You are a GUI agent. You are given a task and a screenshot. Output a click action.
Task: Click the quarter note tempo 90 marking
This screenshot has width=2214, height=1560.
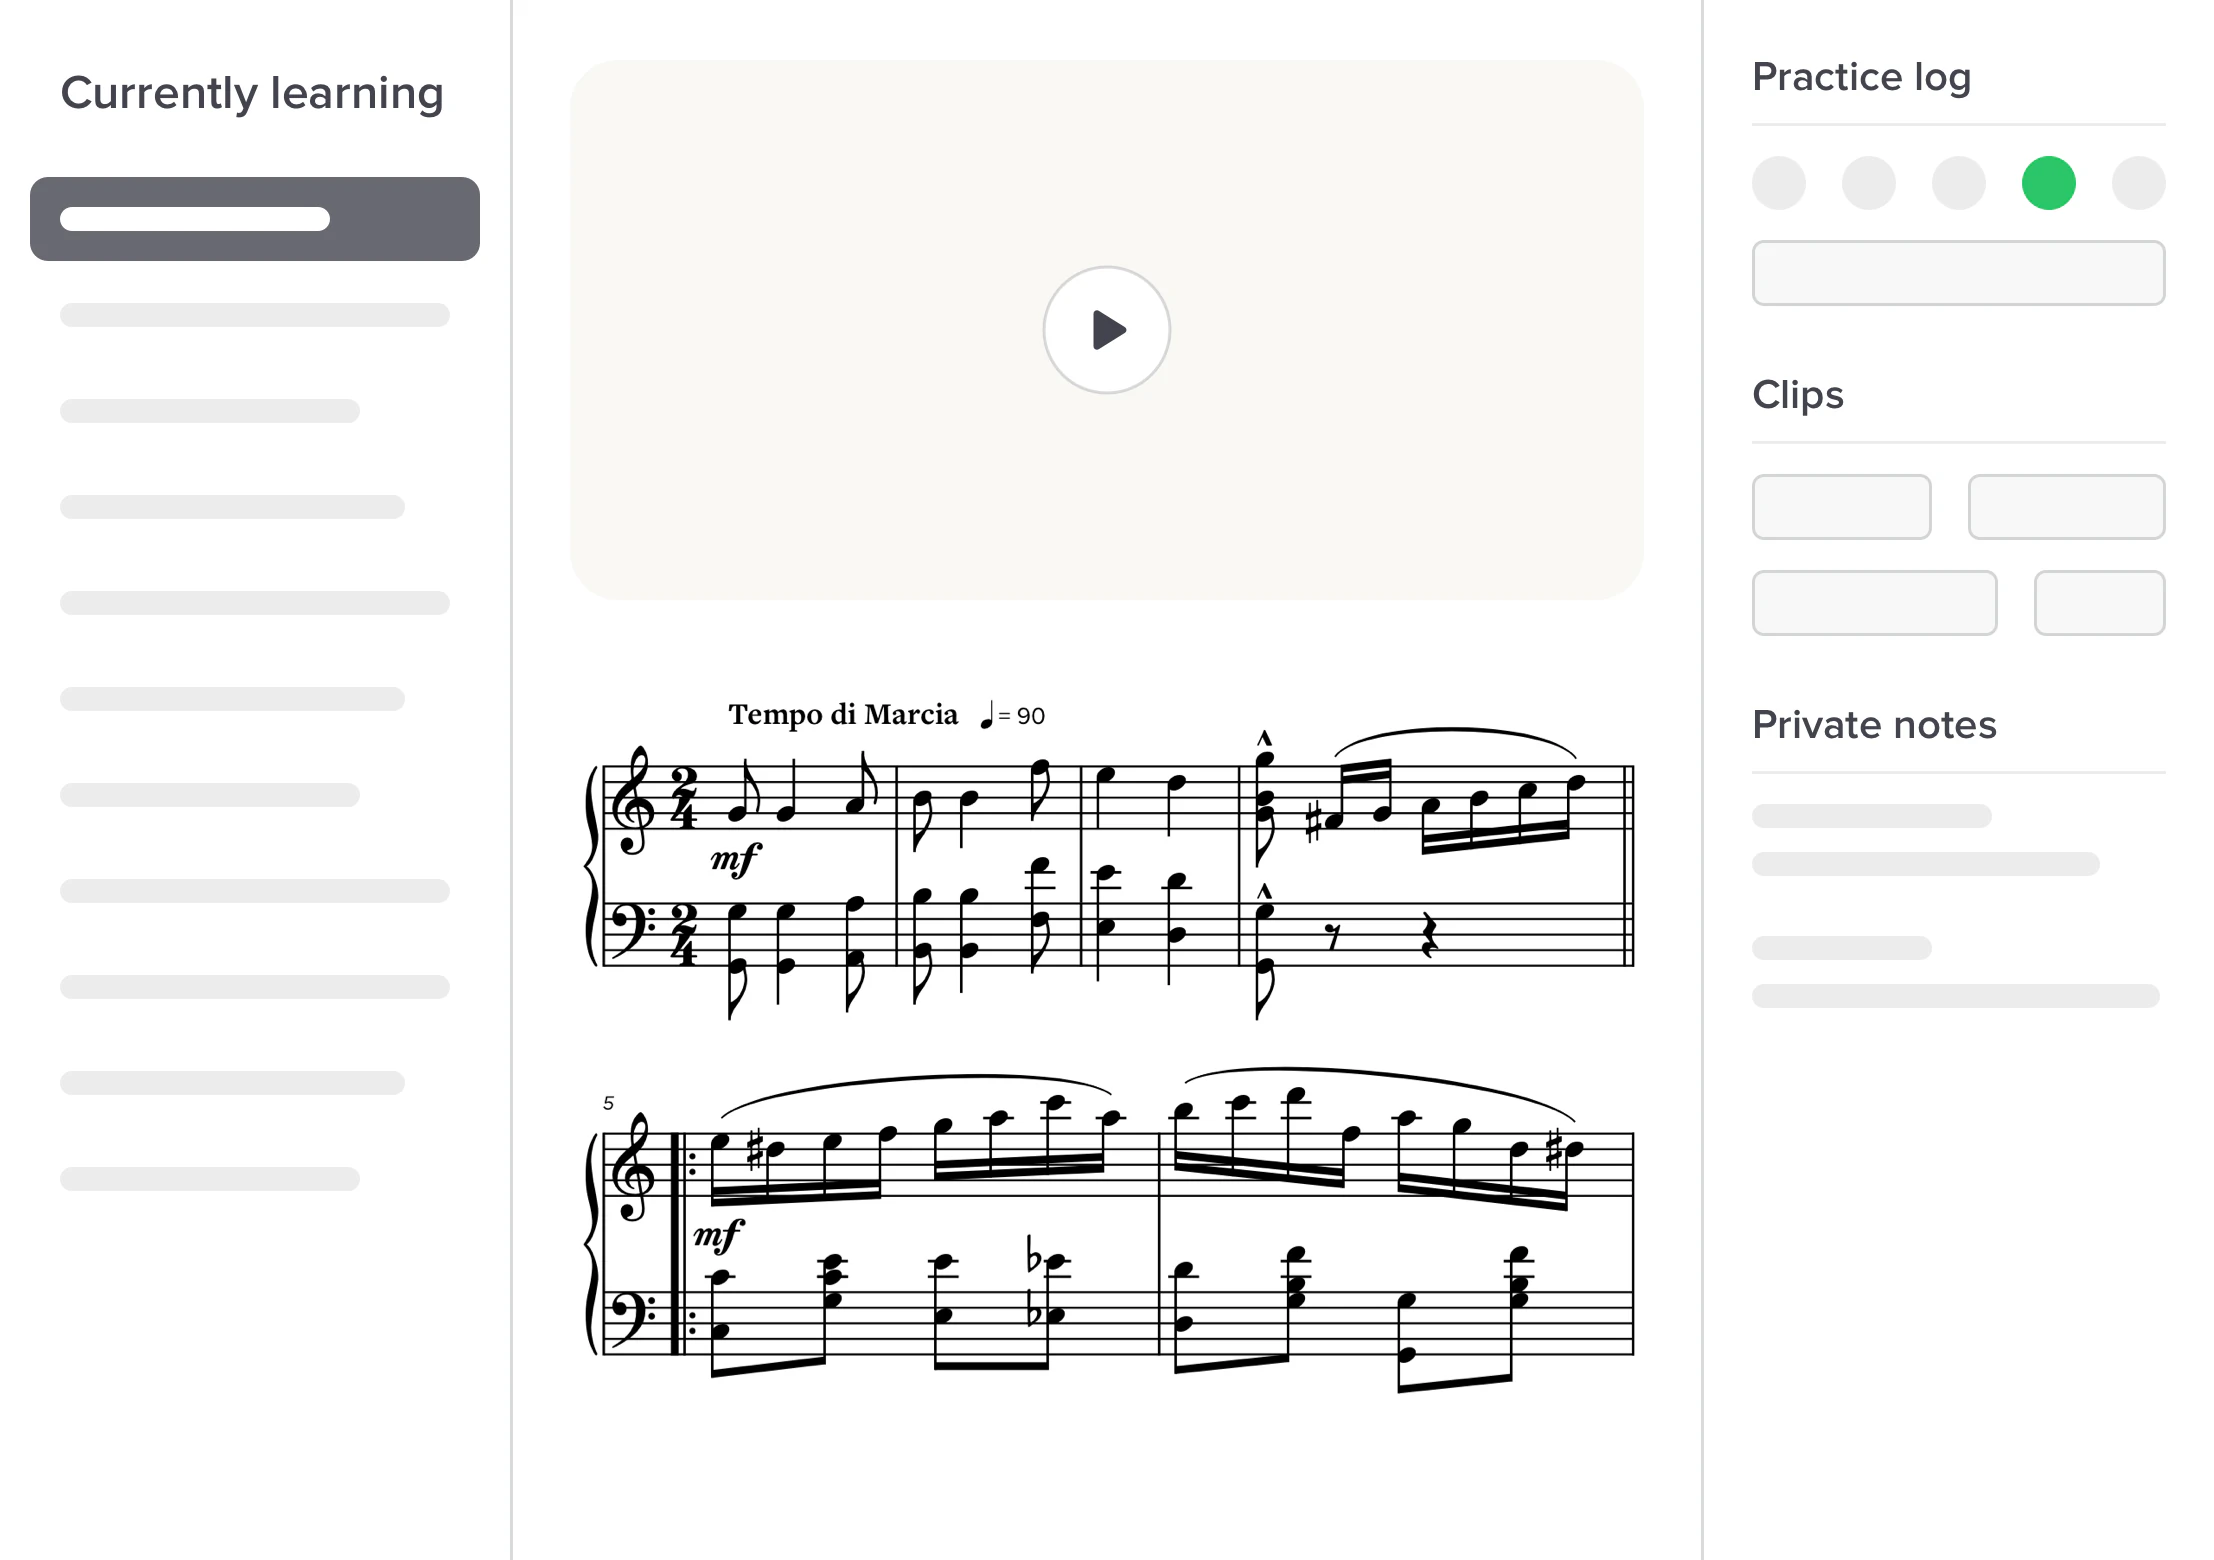click(1013, 716)
